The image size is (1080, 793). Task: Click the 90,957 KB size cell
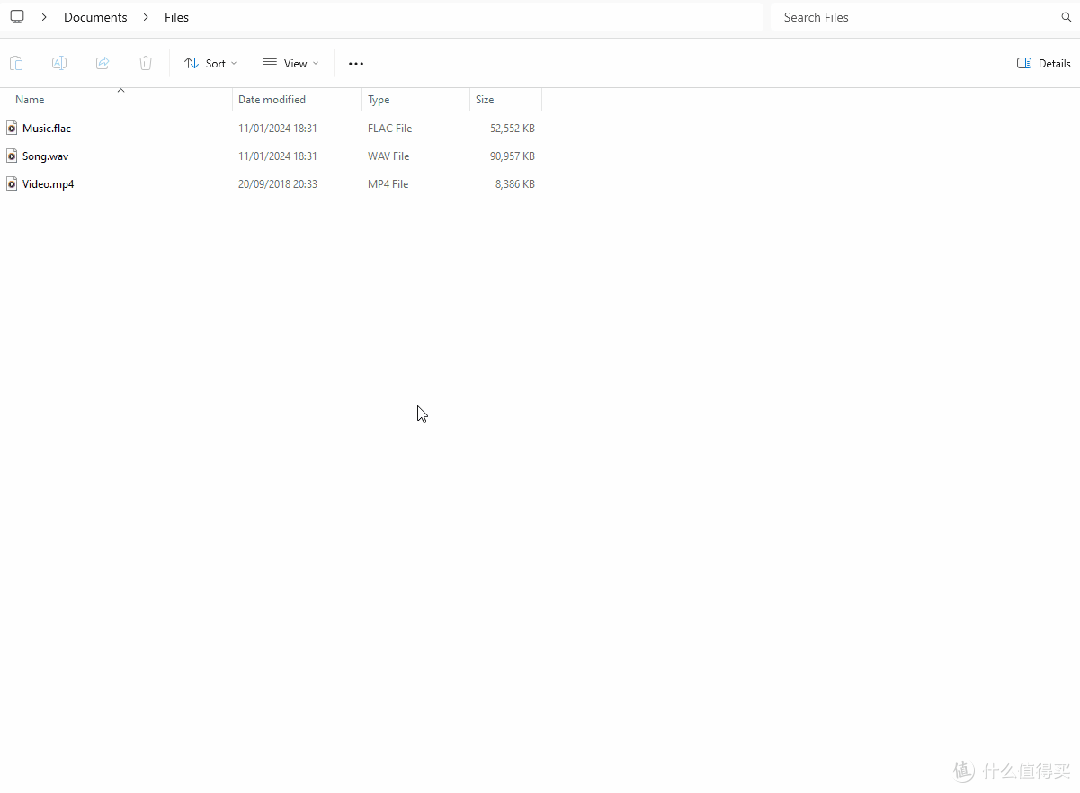512,156
